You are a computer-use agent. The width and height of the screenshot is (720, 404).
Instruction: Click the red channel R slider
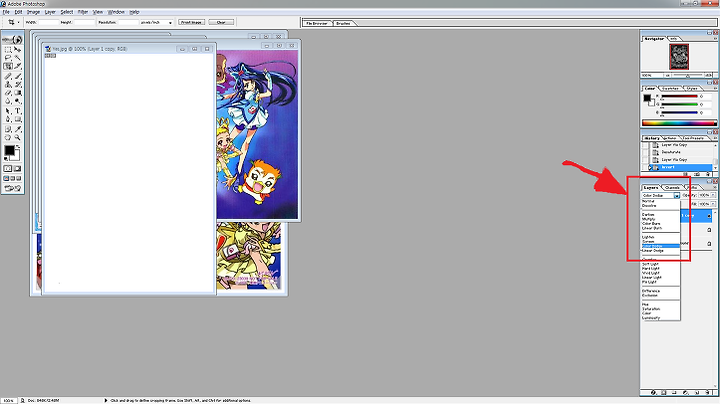pyautogui.click(x=679, y=96)
